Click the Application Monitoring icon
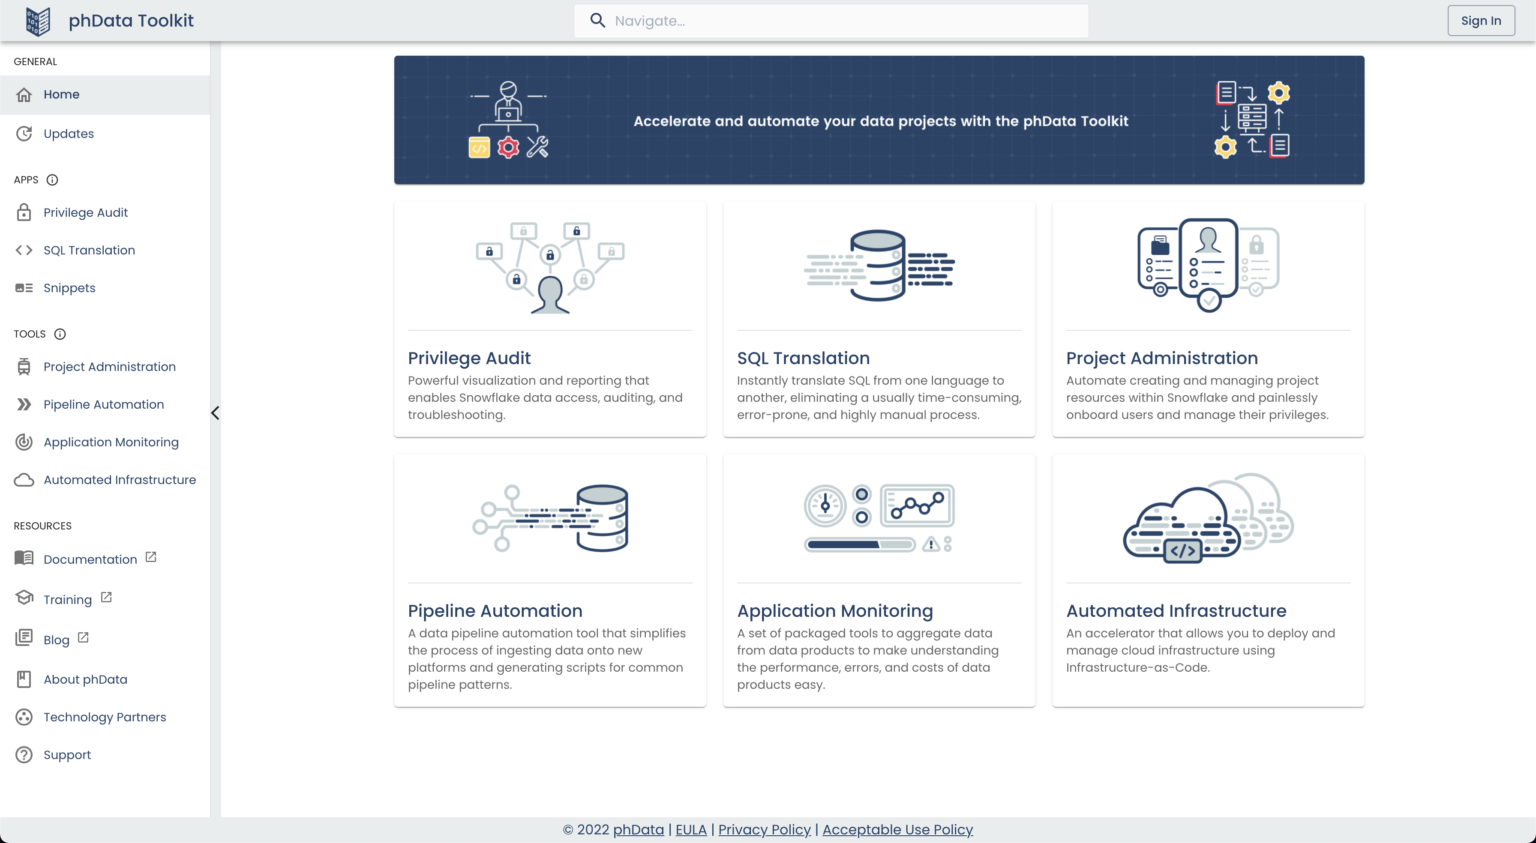 [24, 442]
